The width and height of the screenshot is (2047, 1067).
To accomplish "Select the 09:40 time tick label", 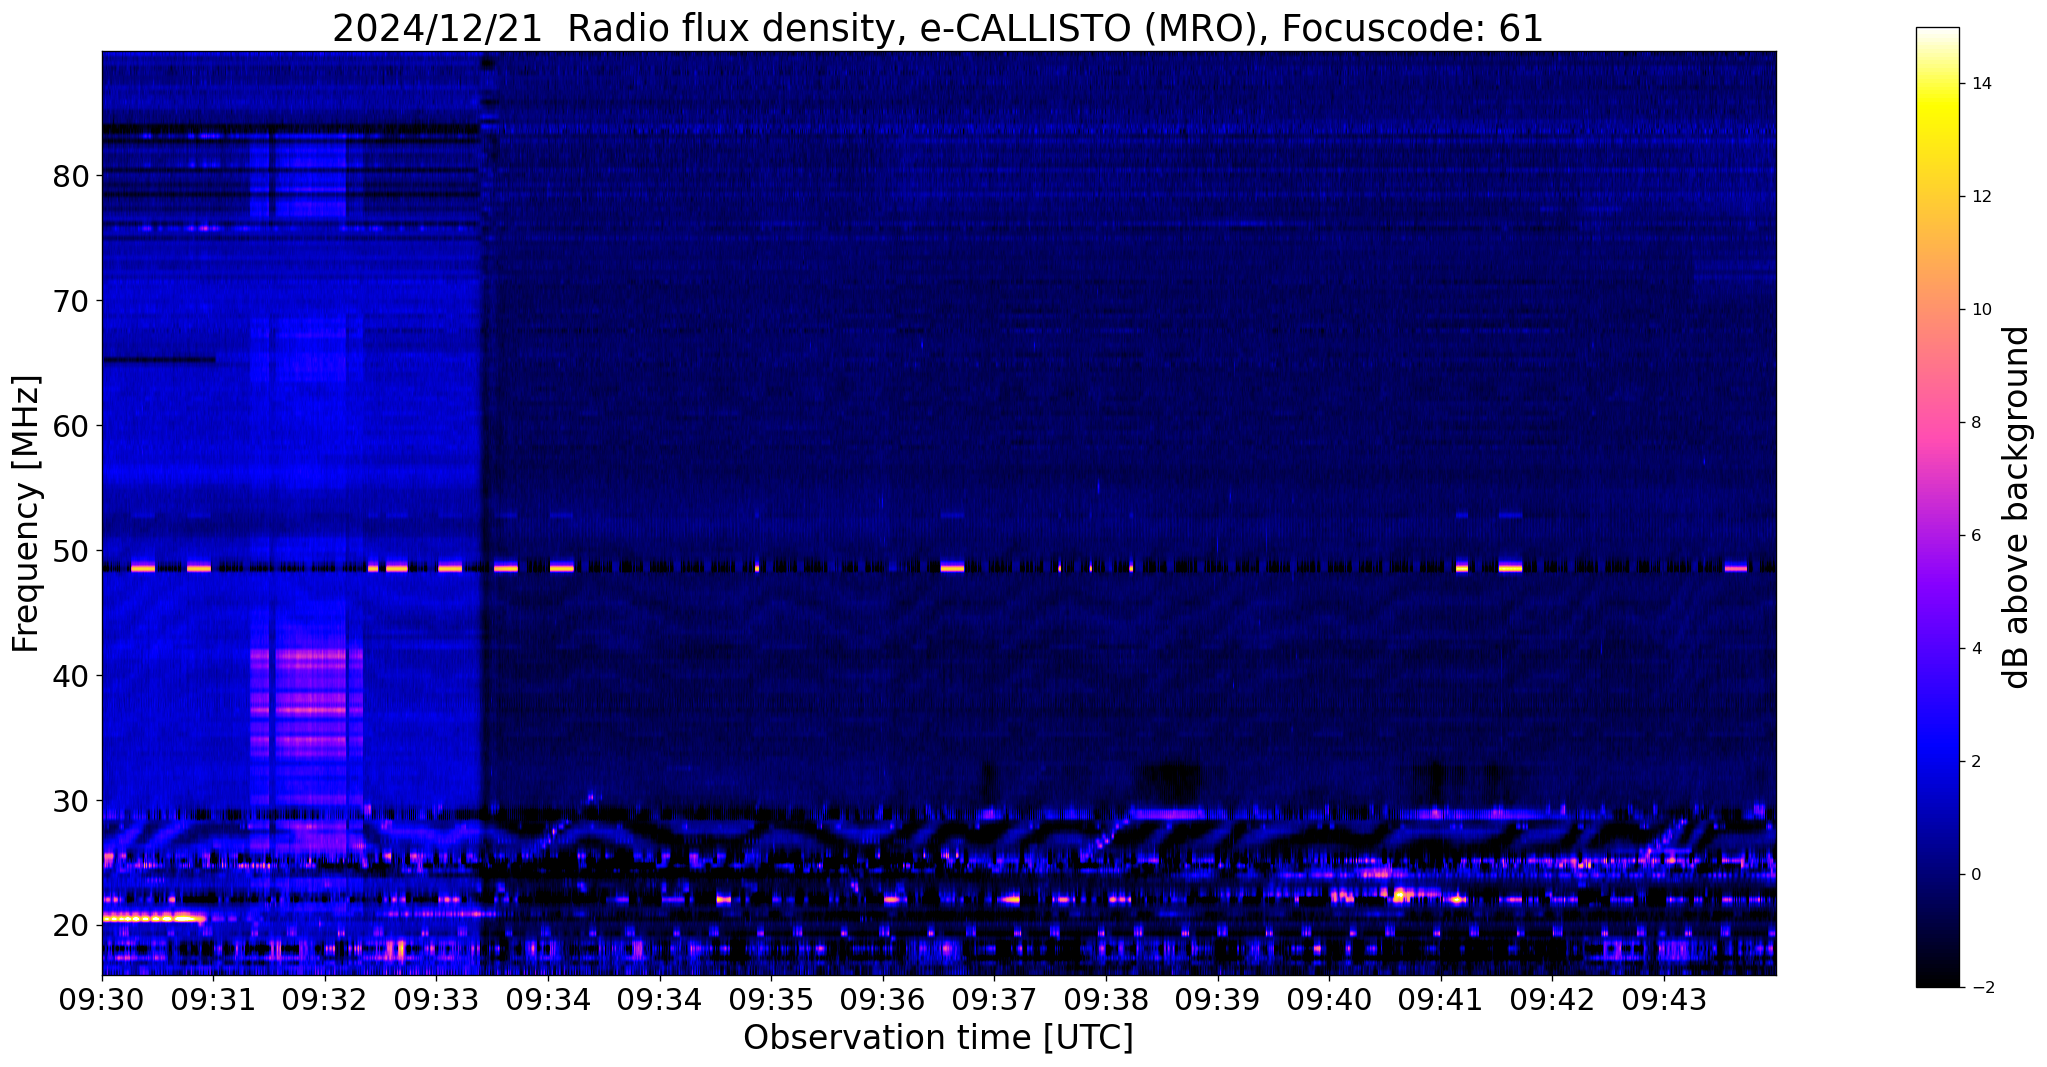I will click(1330, 999).
